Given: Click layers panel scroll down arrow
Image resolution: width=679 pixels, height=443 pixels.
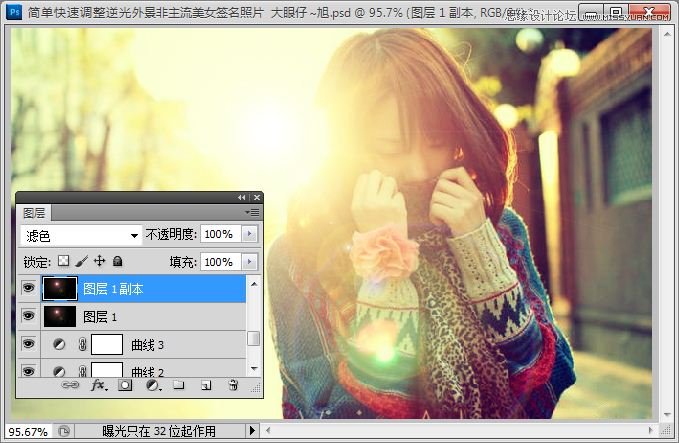Looking at the screenshot, I should (x=254, y=369).
